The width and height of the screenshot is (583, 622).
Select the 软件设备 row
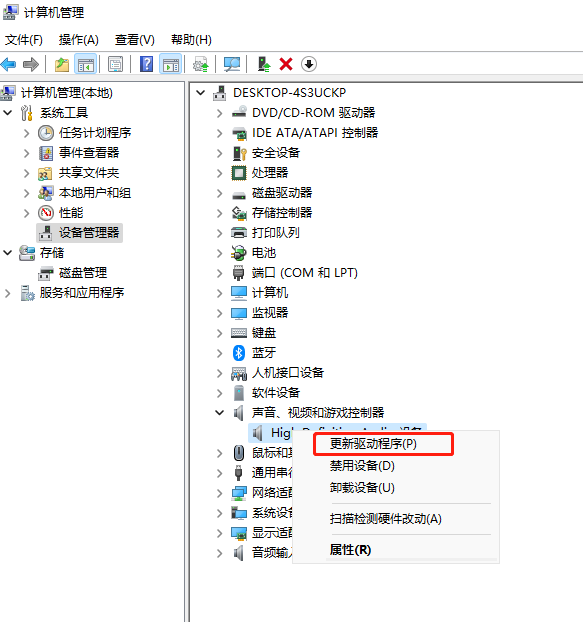pos(276,393)
